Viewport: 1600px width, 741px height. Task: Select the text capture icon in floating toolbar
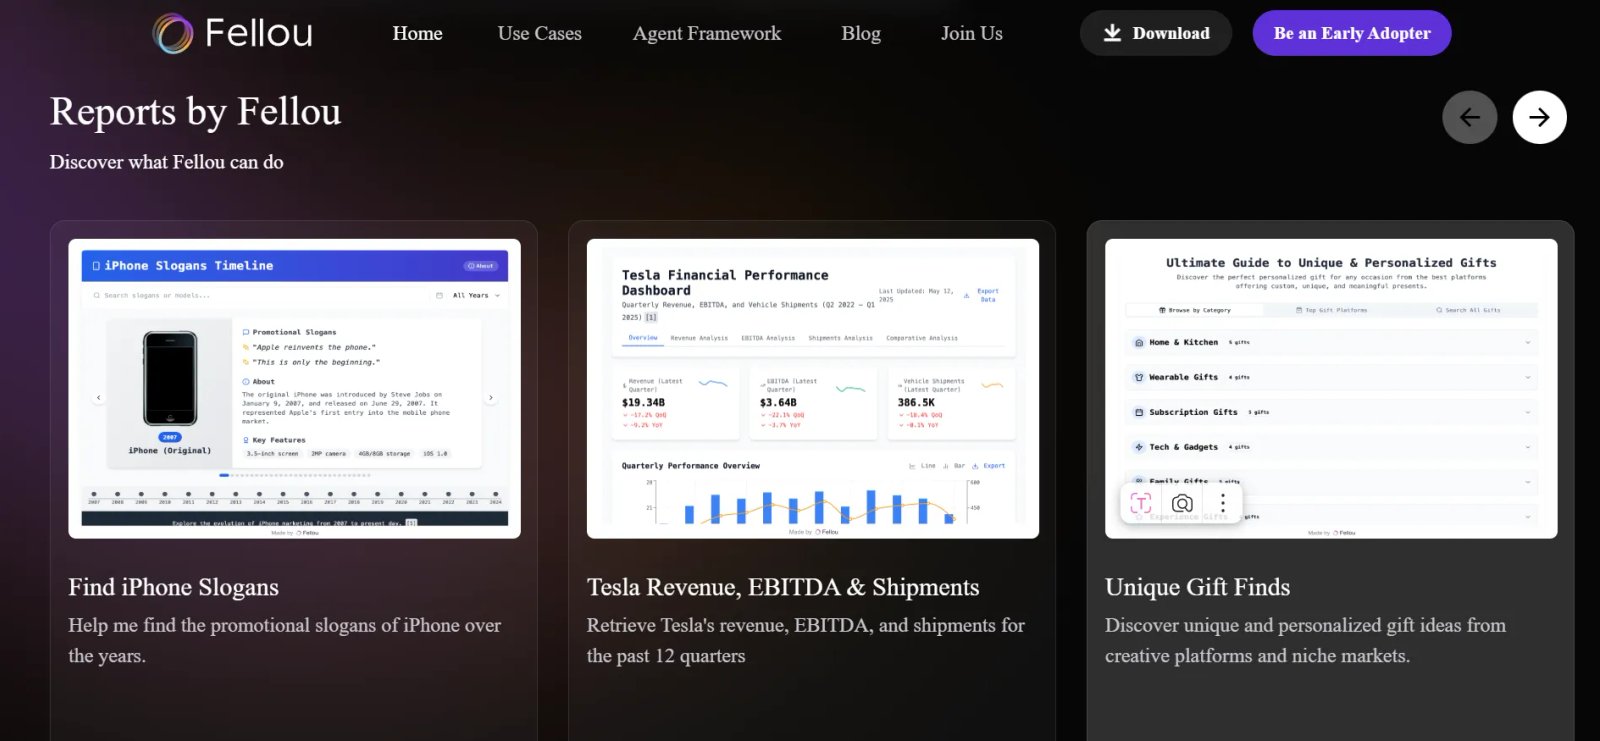1141,503
